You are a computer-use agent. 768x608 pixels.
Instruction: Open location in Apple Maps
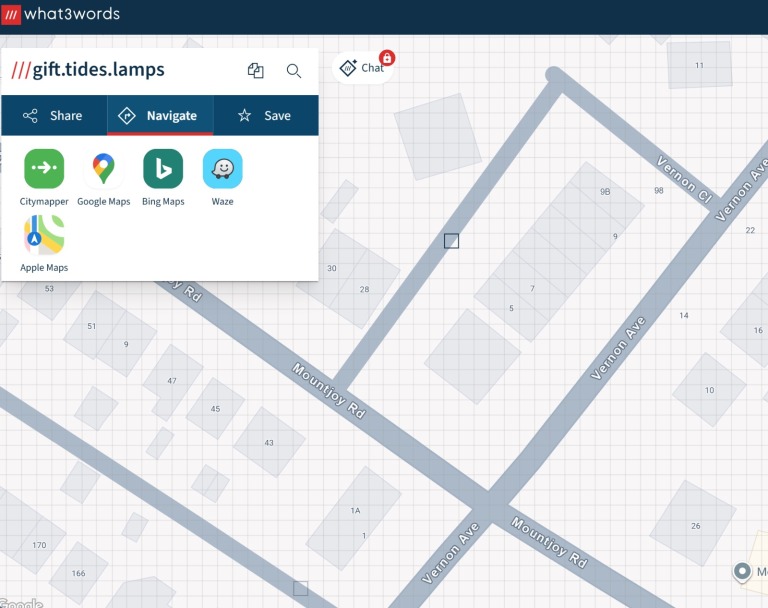44,236
